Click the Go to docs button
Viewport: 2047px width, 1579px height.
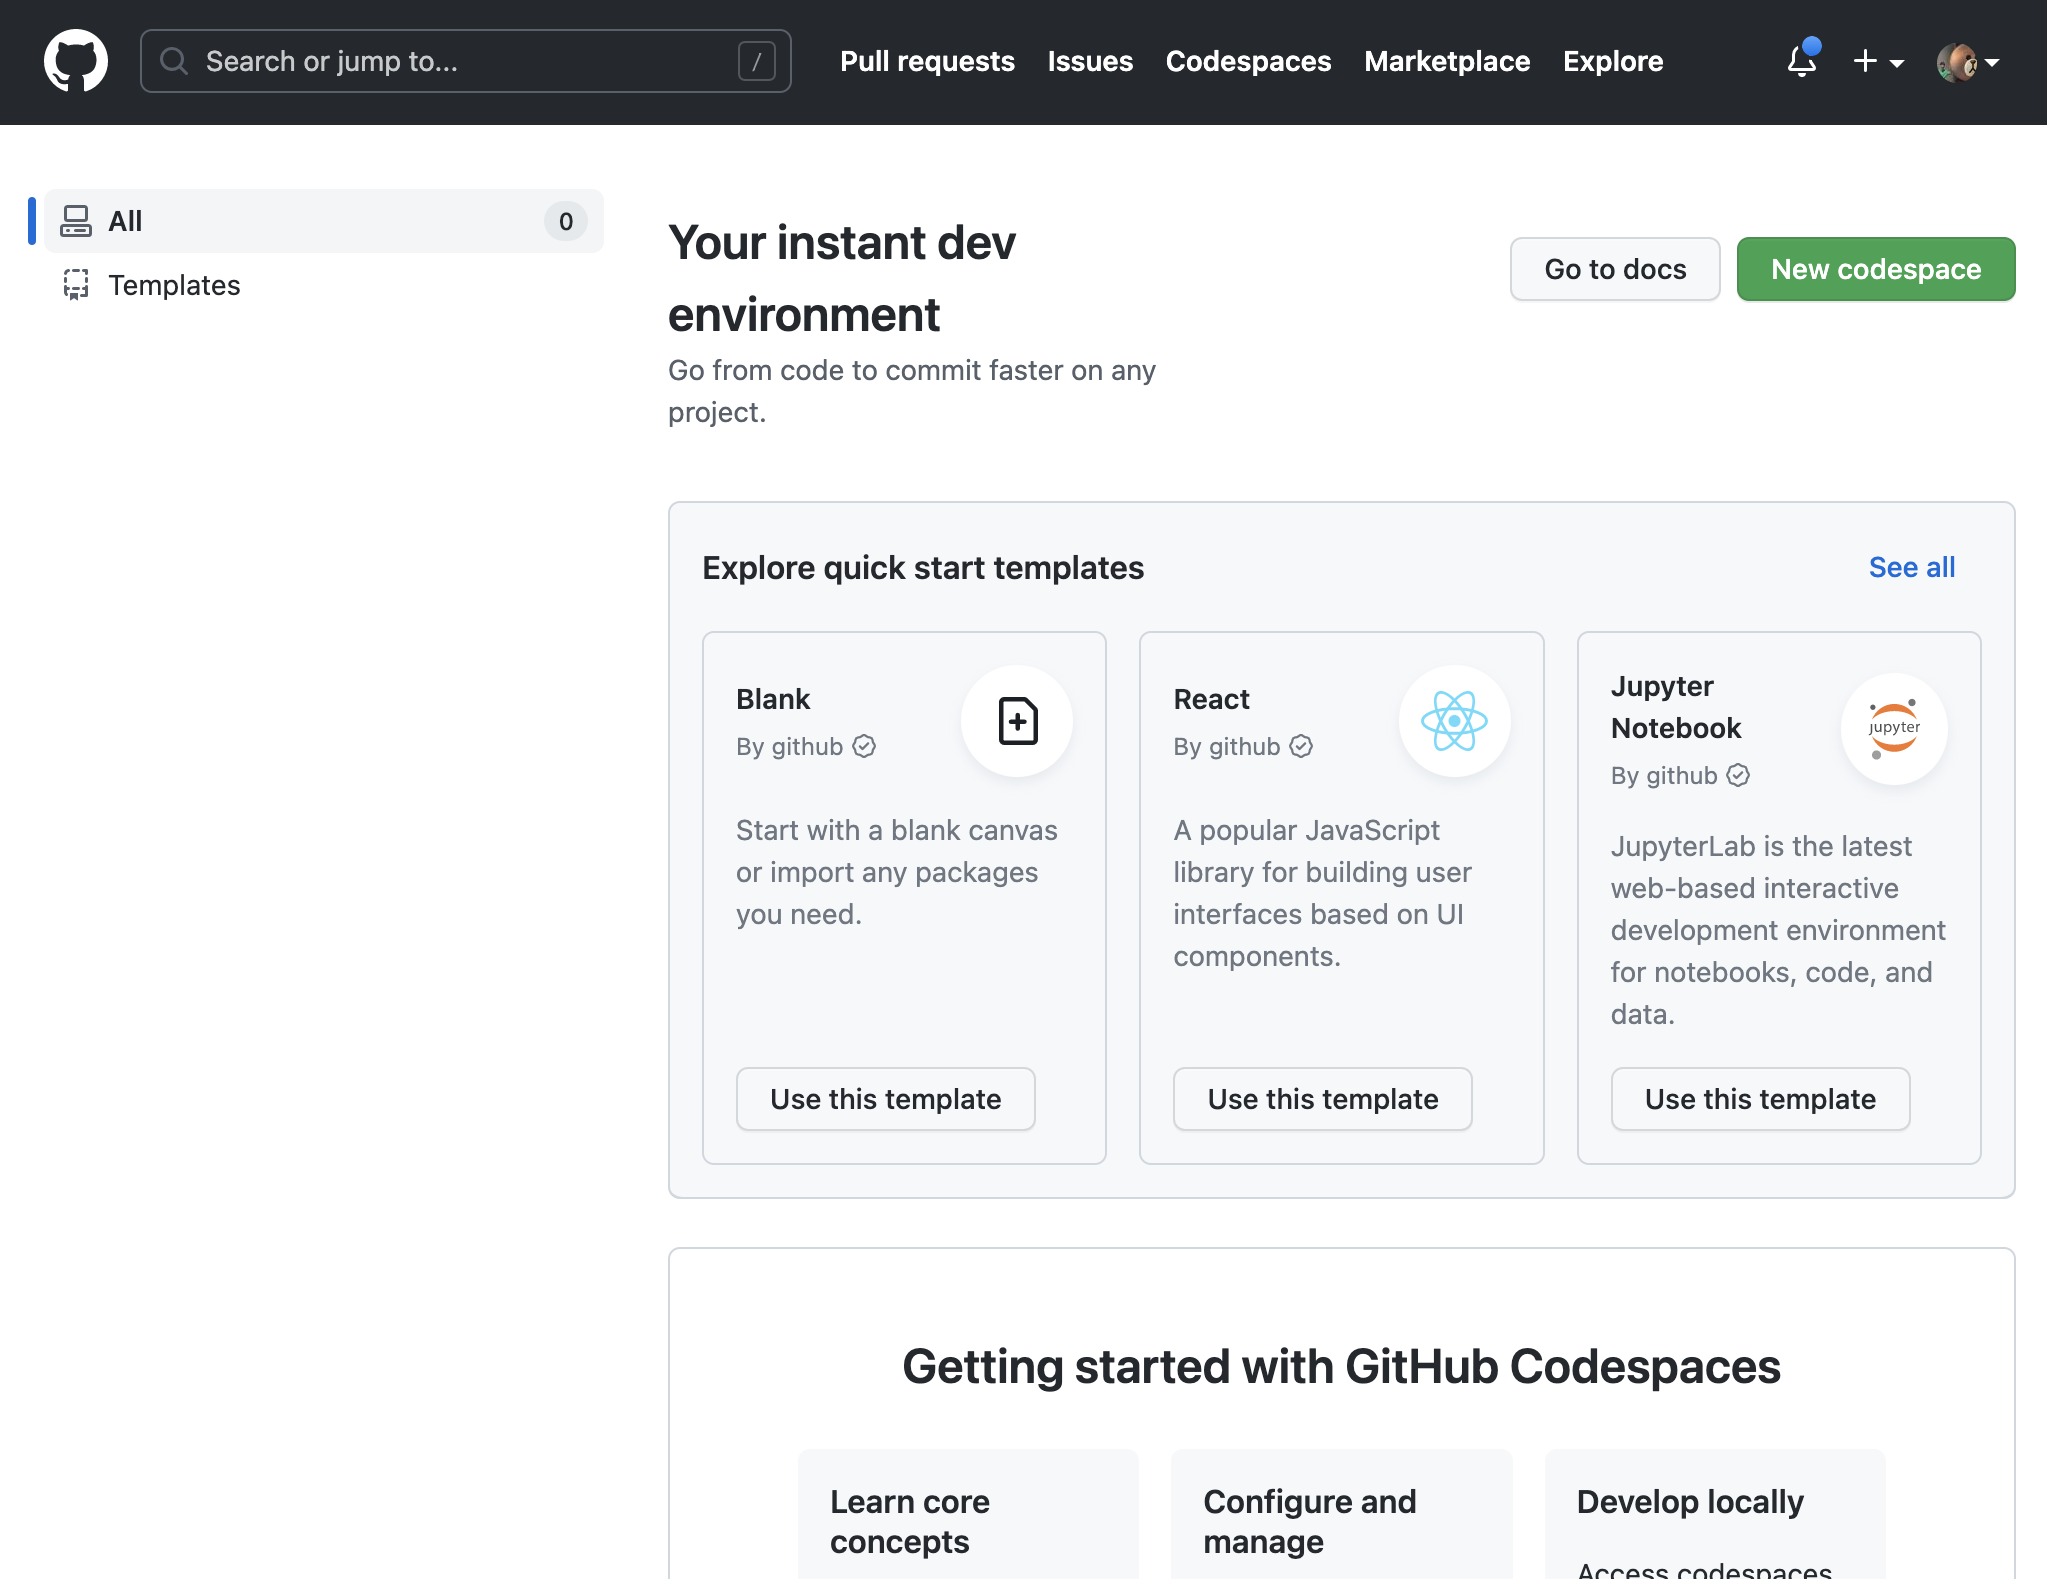pos(1614,269)
